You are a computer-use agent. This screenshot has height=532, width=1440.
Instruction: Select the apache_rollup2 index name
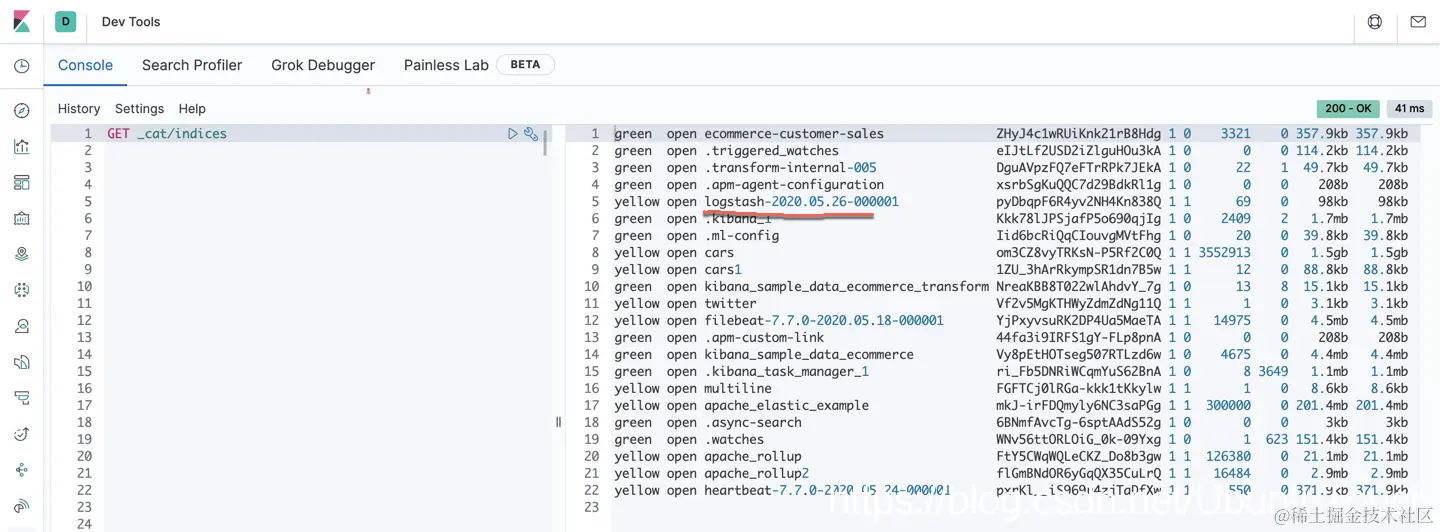click(756, 474)
